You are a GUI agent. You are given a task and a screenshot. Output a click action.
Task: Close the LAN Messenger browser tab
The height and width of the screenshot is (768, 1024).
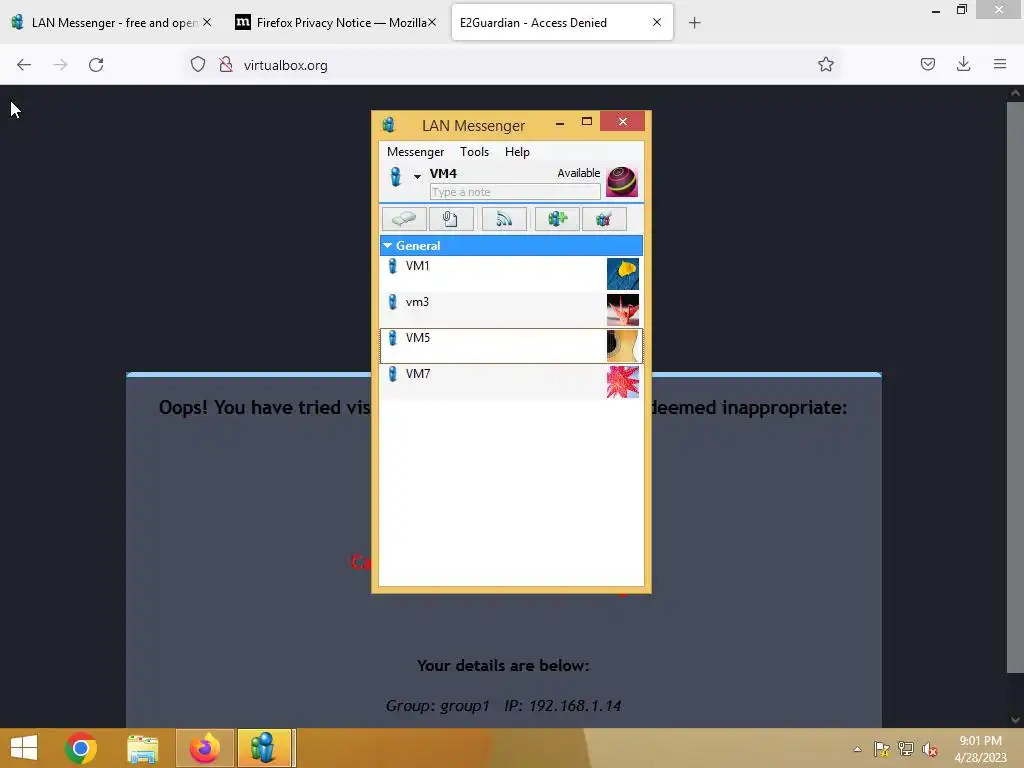[207, 22]
